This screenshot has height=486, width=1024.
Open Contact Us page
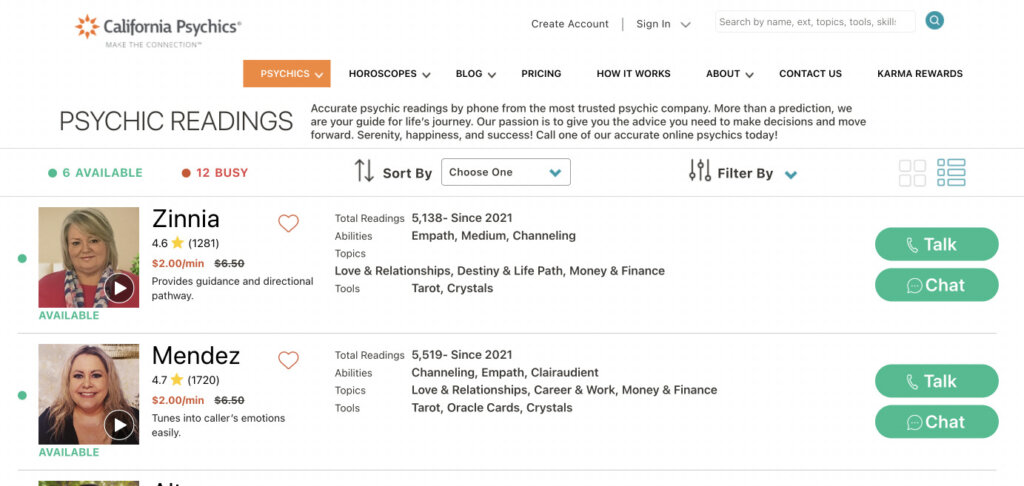click(x=810, y=74)
